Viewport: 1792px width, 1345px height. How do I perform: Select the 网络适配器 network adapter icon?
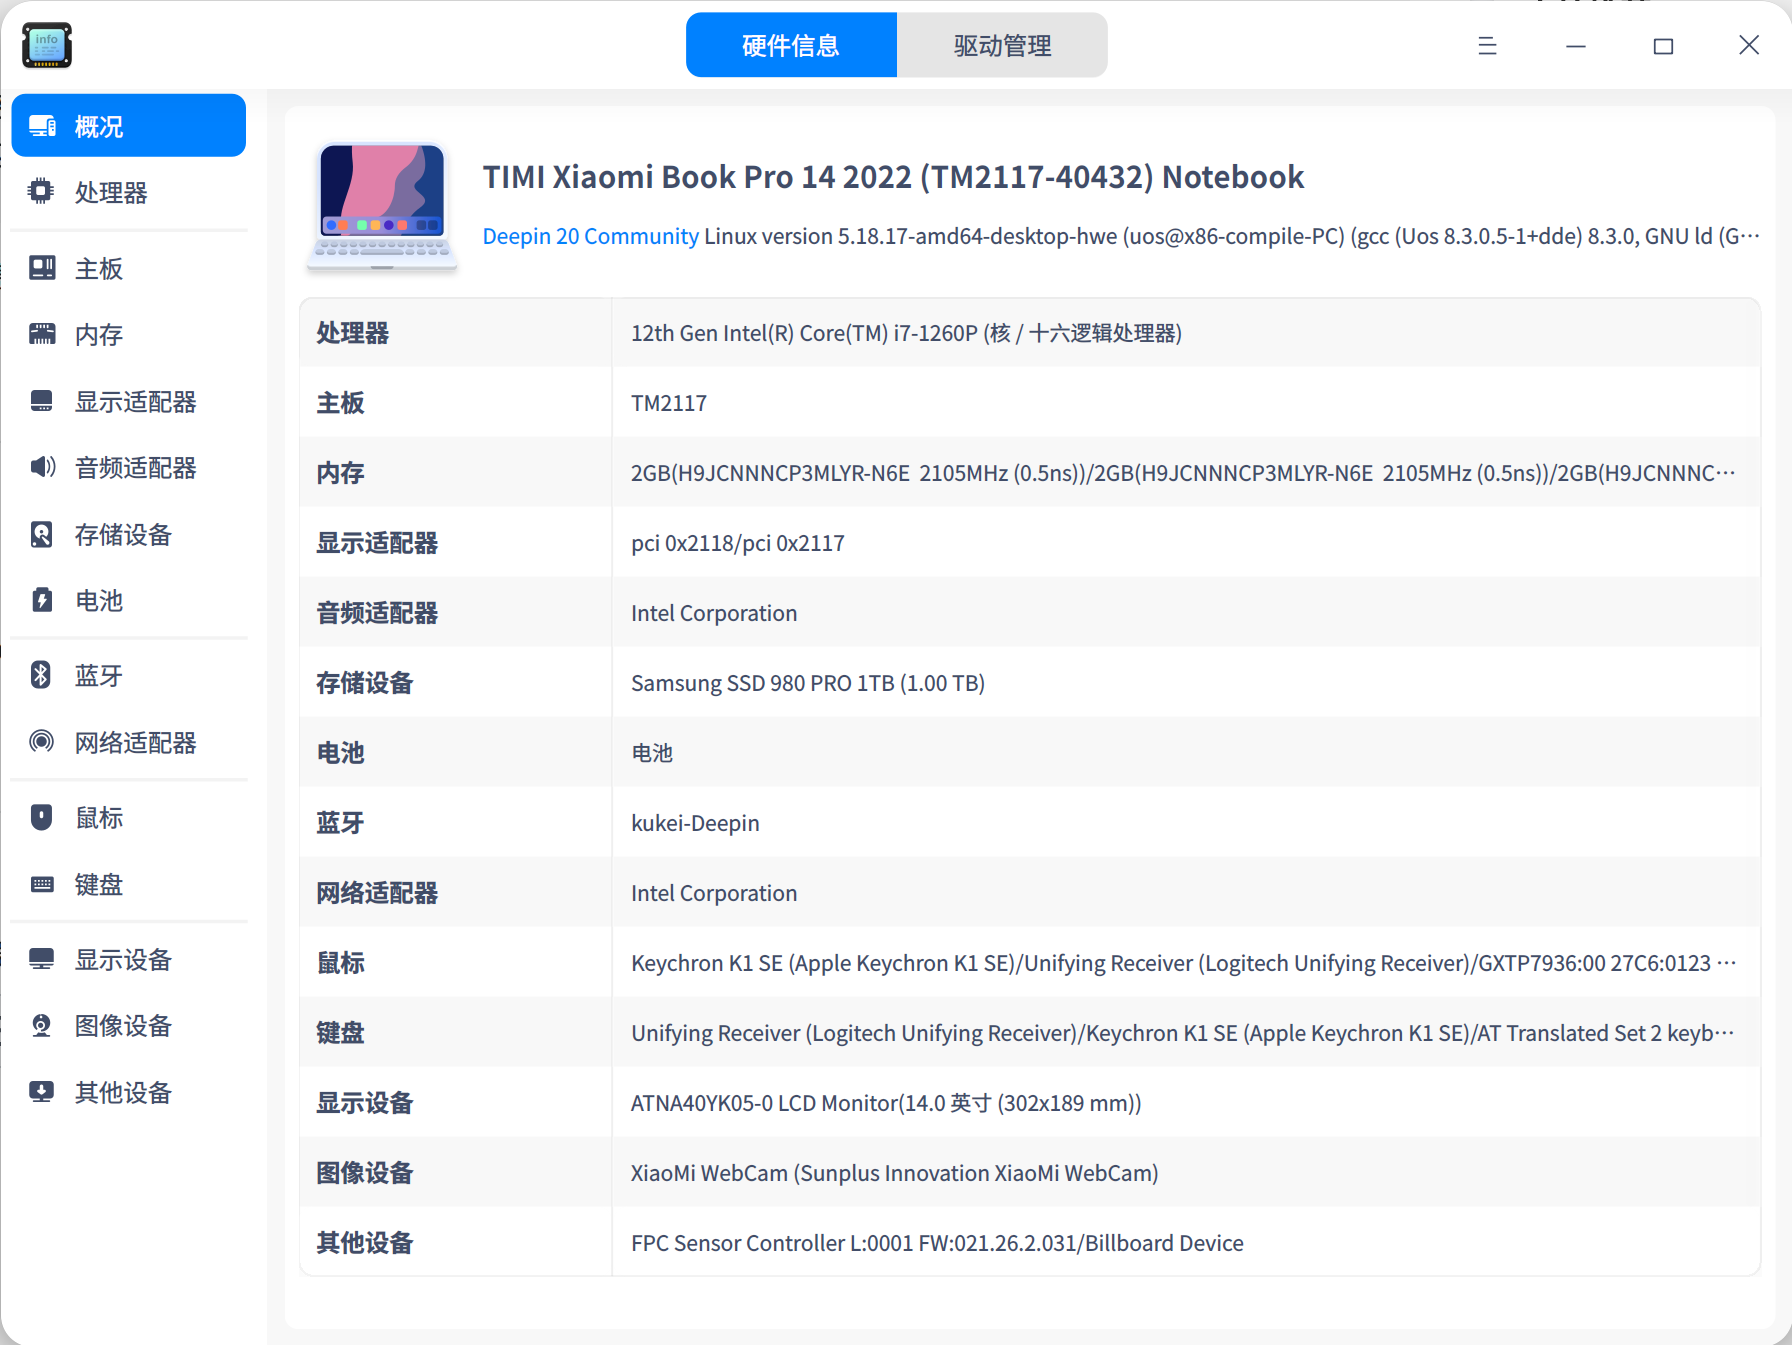pos(40,742)
